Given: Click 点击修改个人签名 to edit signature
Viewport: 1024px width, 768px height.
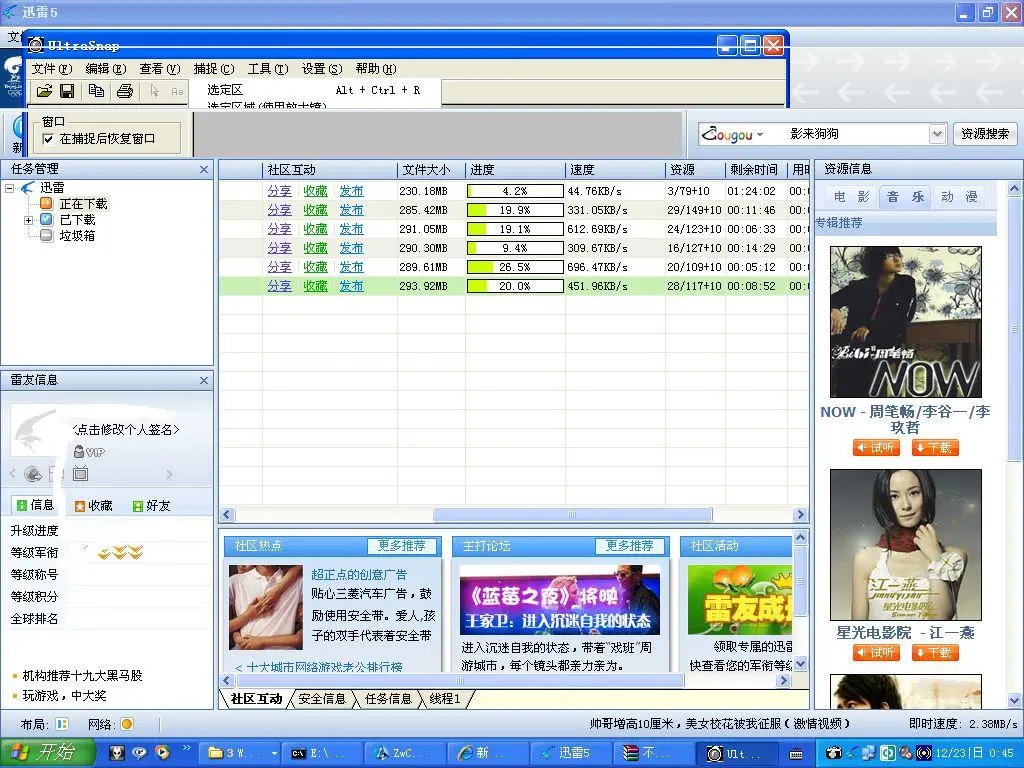Looking at the screenshot, I should pos(125,430).
